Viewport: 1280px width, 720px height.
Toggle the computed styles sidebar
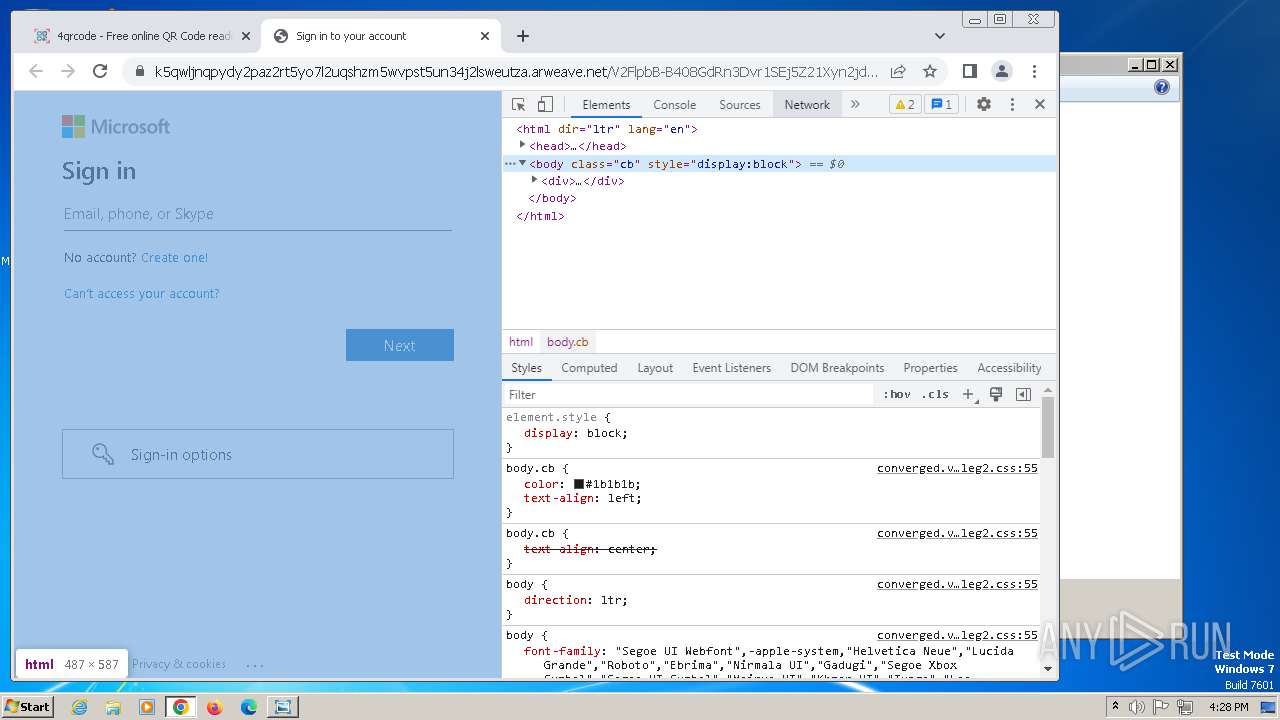click(x=1023, y=395)
